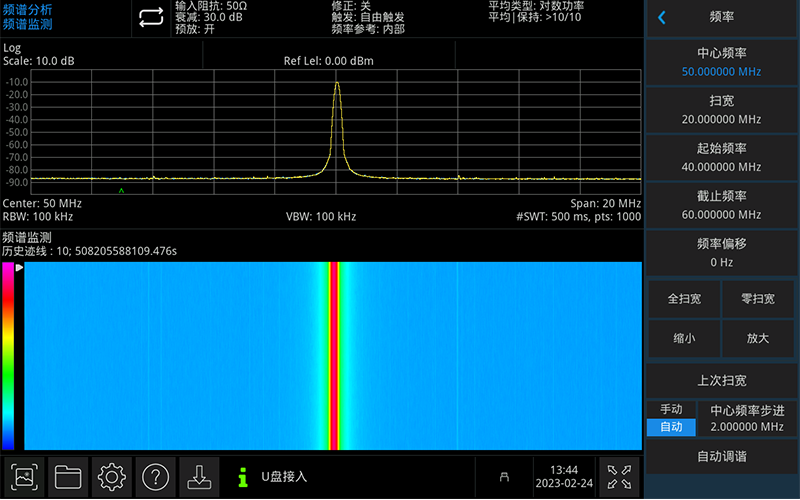
Task: Open the 起始频率 40.000000 MHz setting
Action: [721, 157]
